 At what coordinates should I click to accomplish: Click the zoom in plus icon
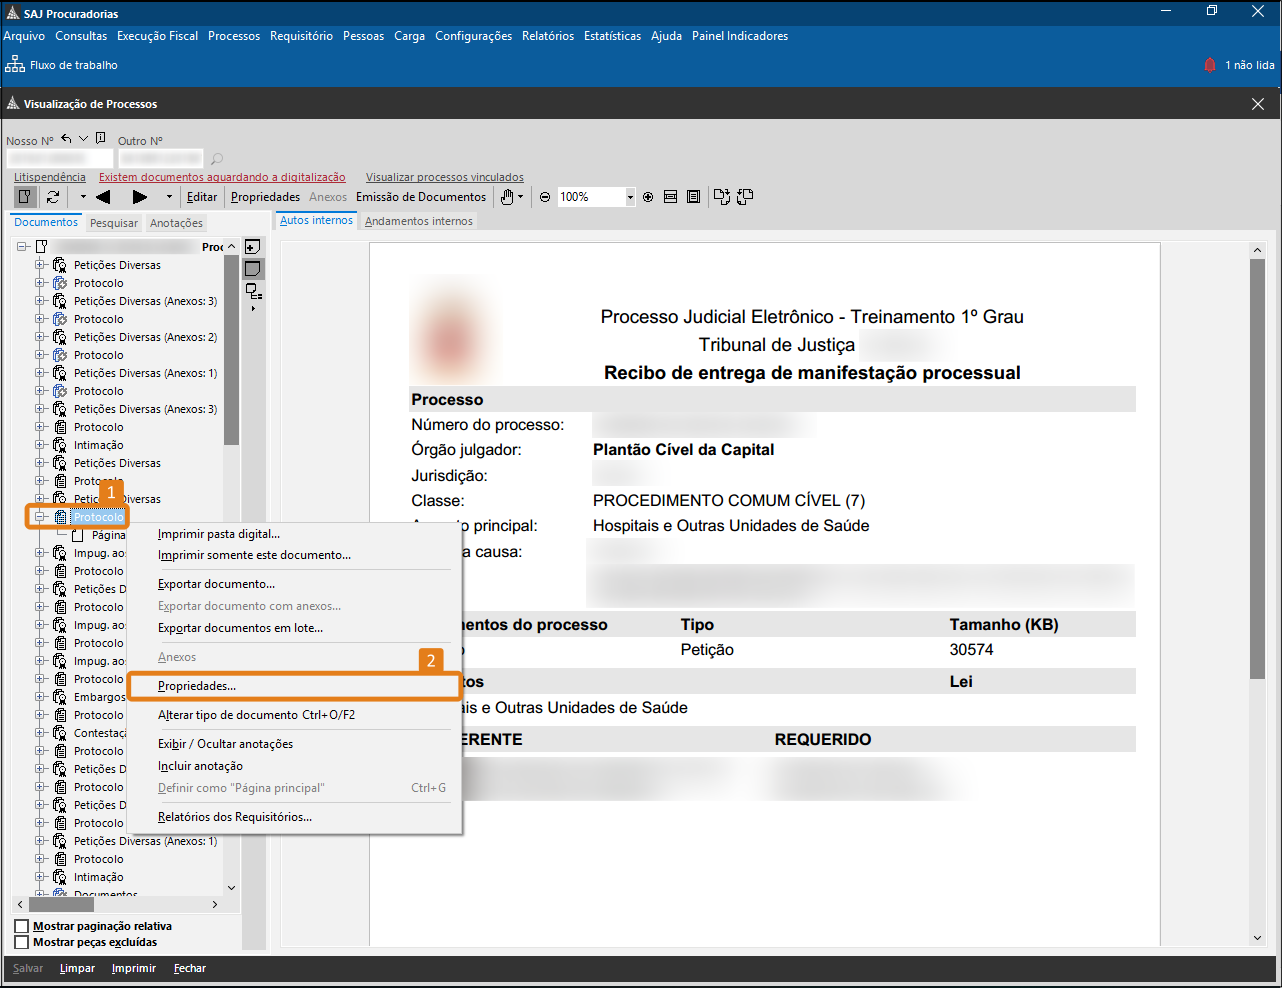click(x=648, y=197)
